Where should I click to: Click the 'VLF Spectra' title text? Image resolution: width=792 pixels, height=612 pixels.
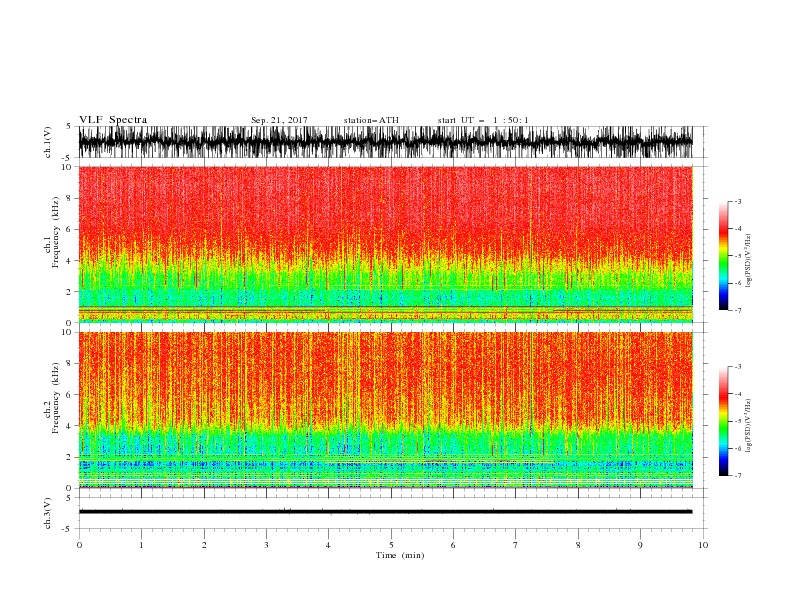[x=113, y=120]
